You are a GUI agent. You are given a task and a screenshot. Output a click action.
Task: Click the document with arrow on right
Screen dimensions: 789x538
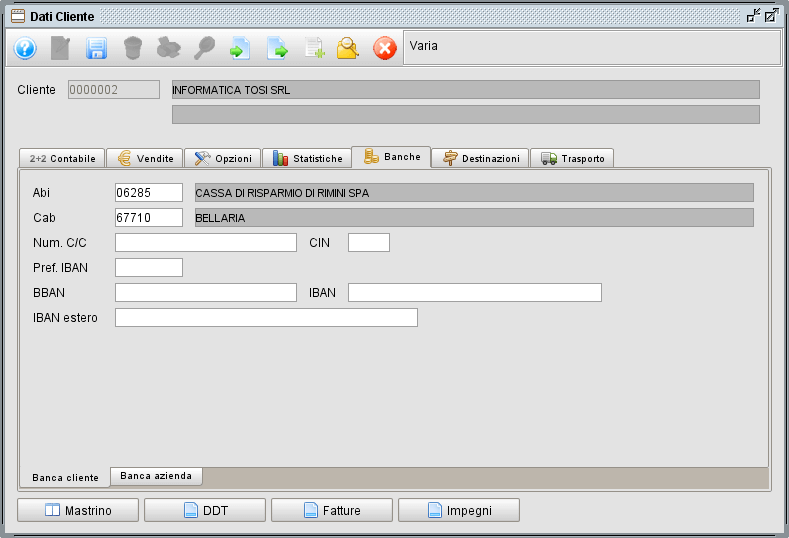point(277,48)
